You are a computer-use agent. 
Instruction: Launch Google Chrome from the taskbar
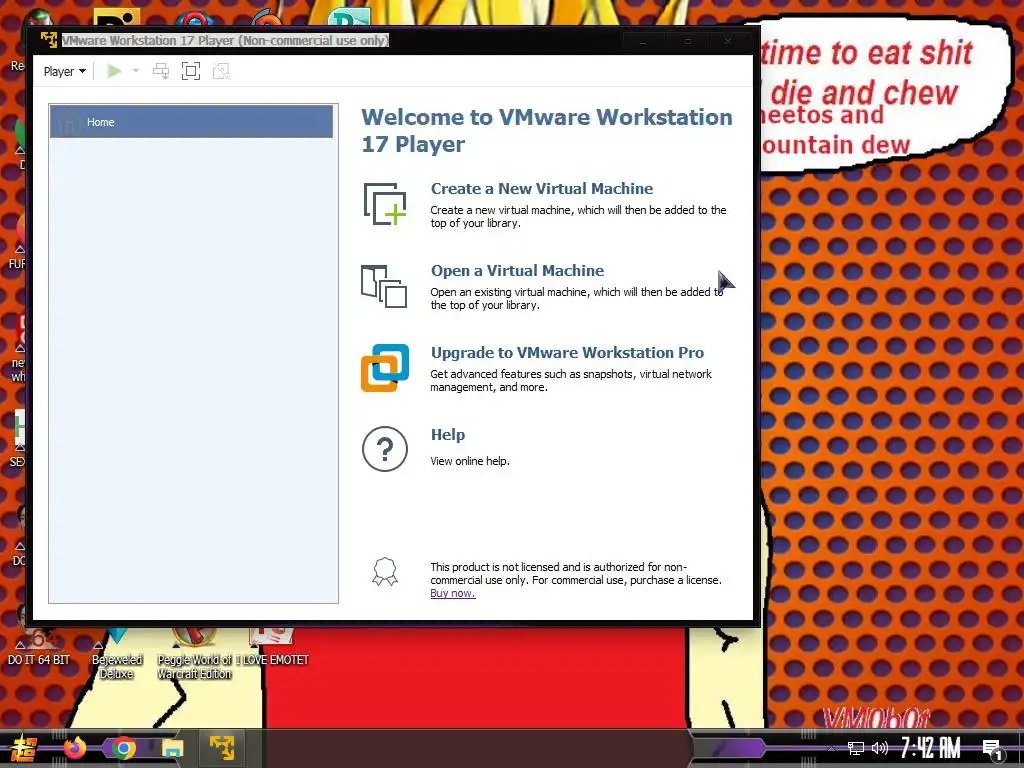tap(123, 748)
